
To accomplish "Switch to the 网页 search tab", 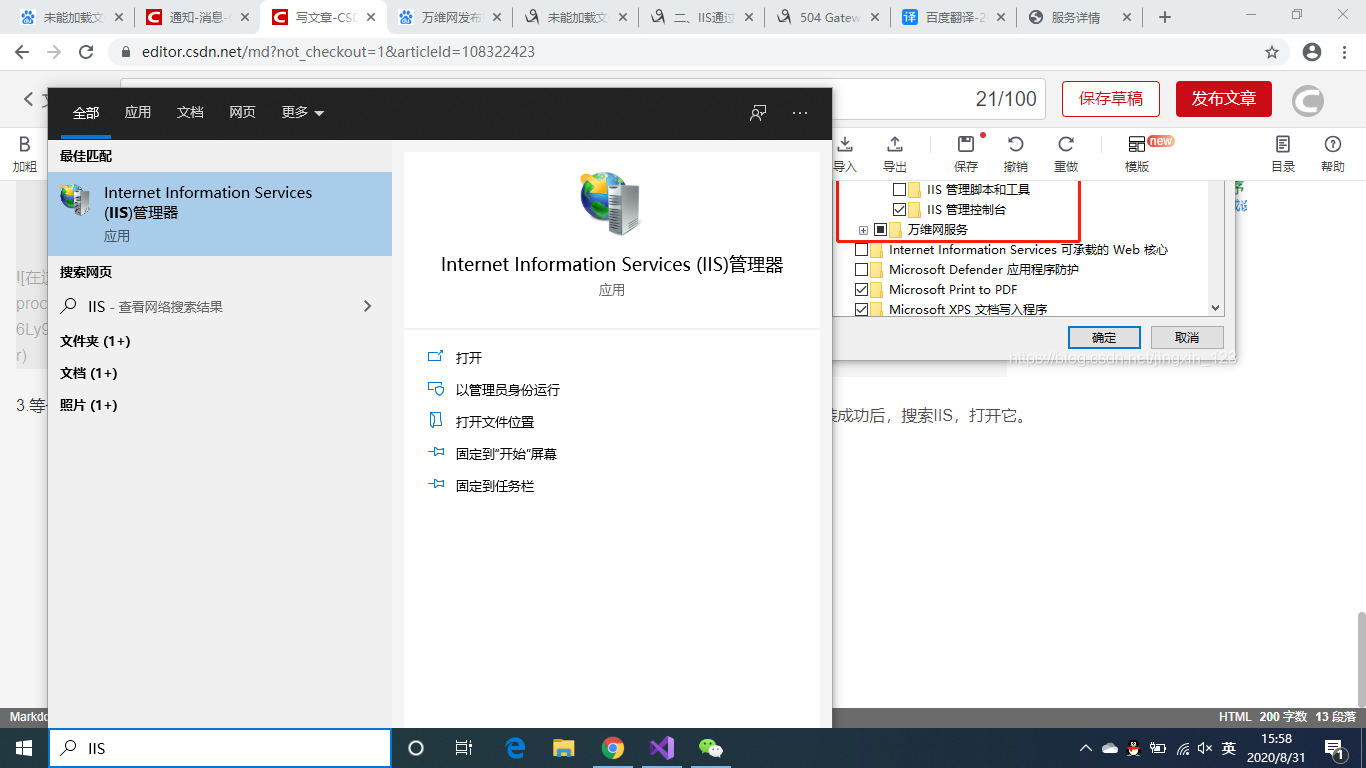I will 243,112.
